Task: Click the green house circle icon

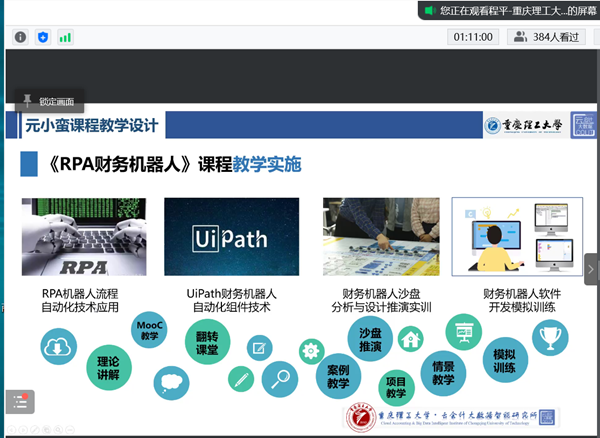Action: click(411, 339)
